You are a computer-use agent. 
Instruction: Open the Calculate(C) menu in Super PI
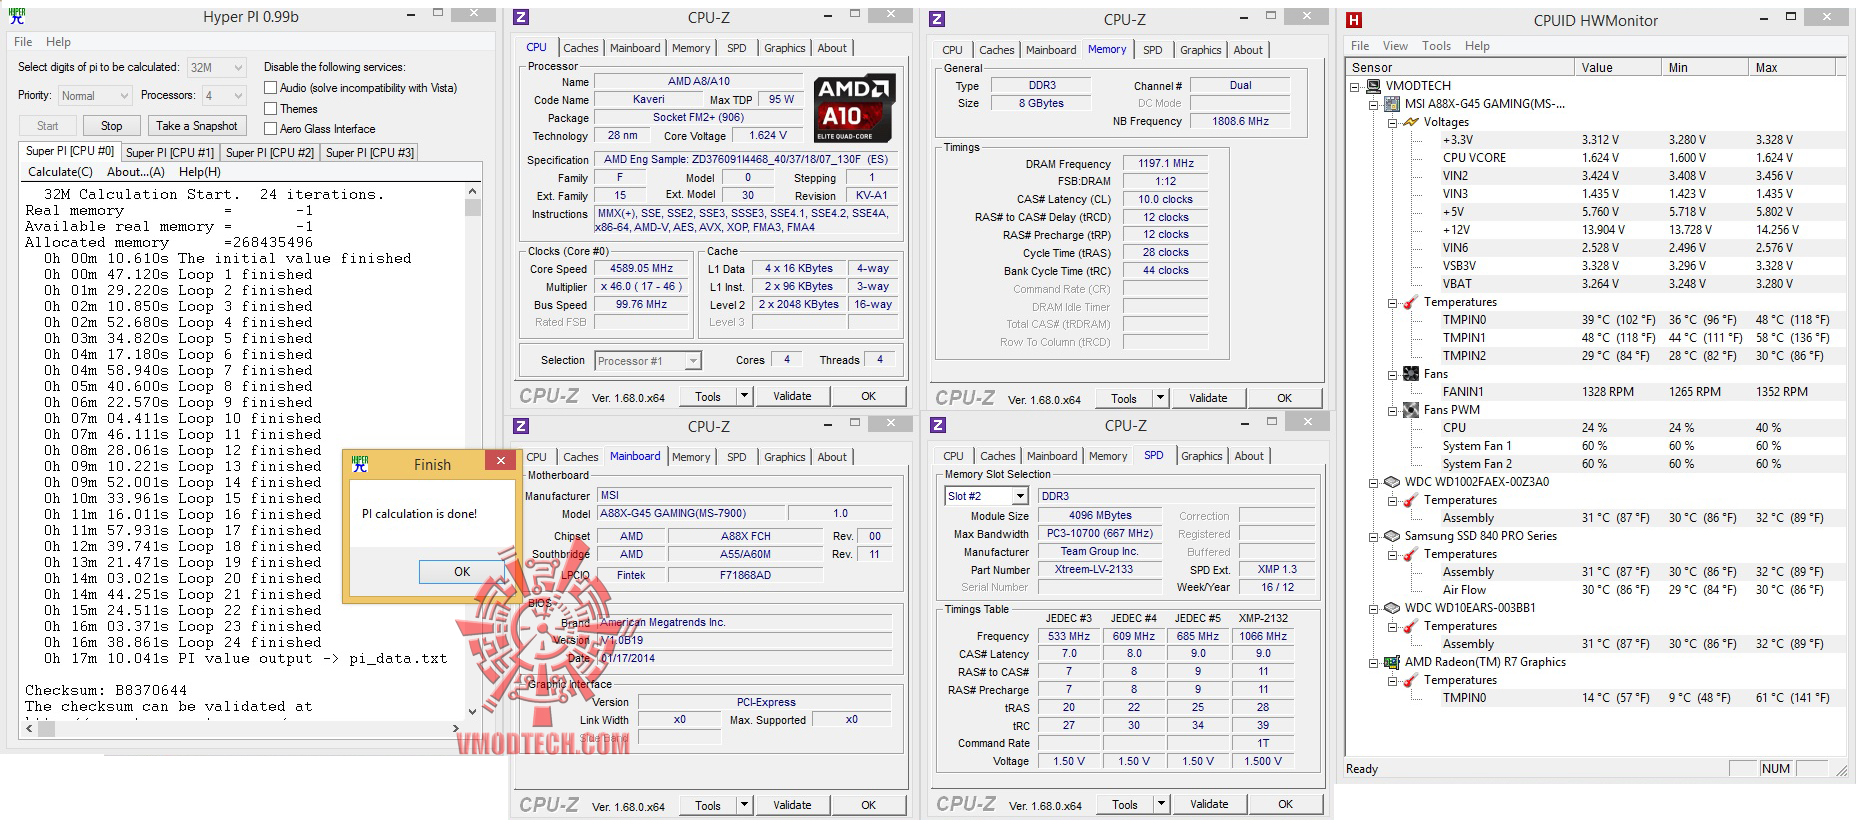pos(61,172)
